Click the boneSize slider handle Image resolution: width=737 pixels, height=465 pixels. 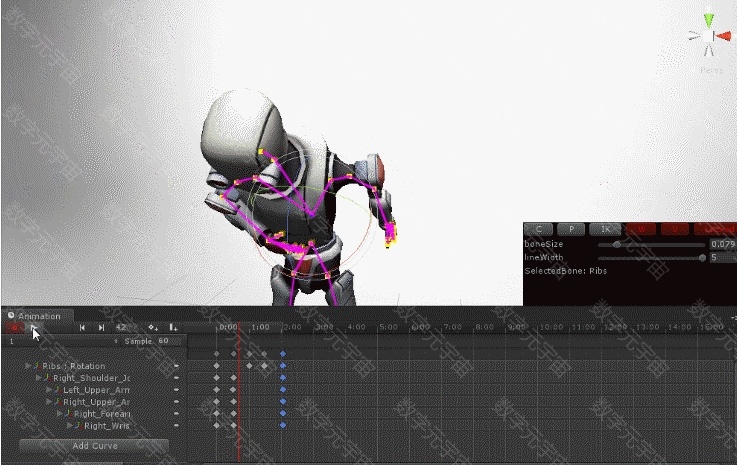(x=617, y=244)
